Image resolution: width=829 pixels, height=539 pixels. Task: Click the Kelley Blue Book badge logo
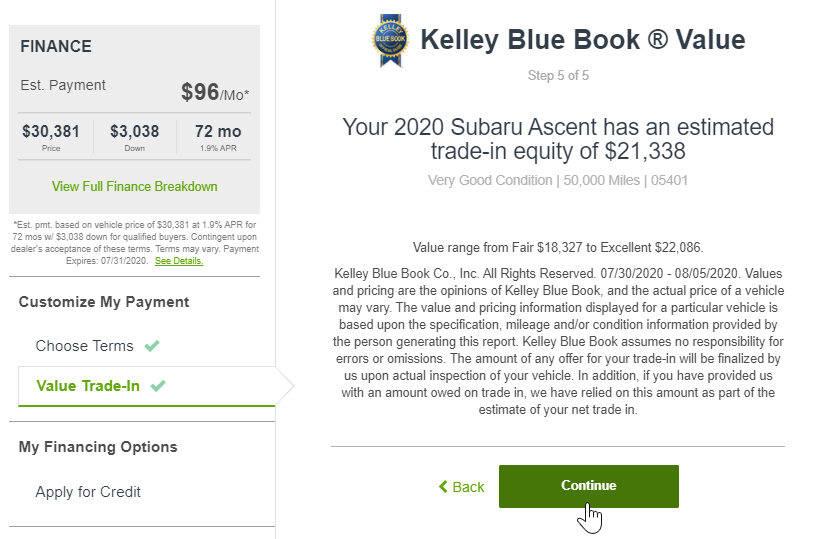click(390, 40)
